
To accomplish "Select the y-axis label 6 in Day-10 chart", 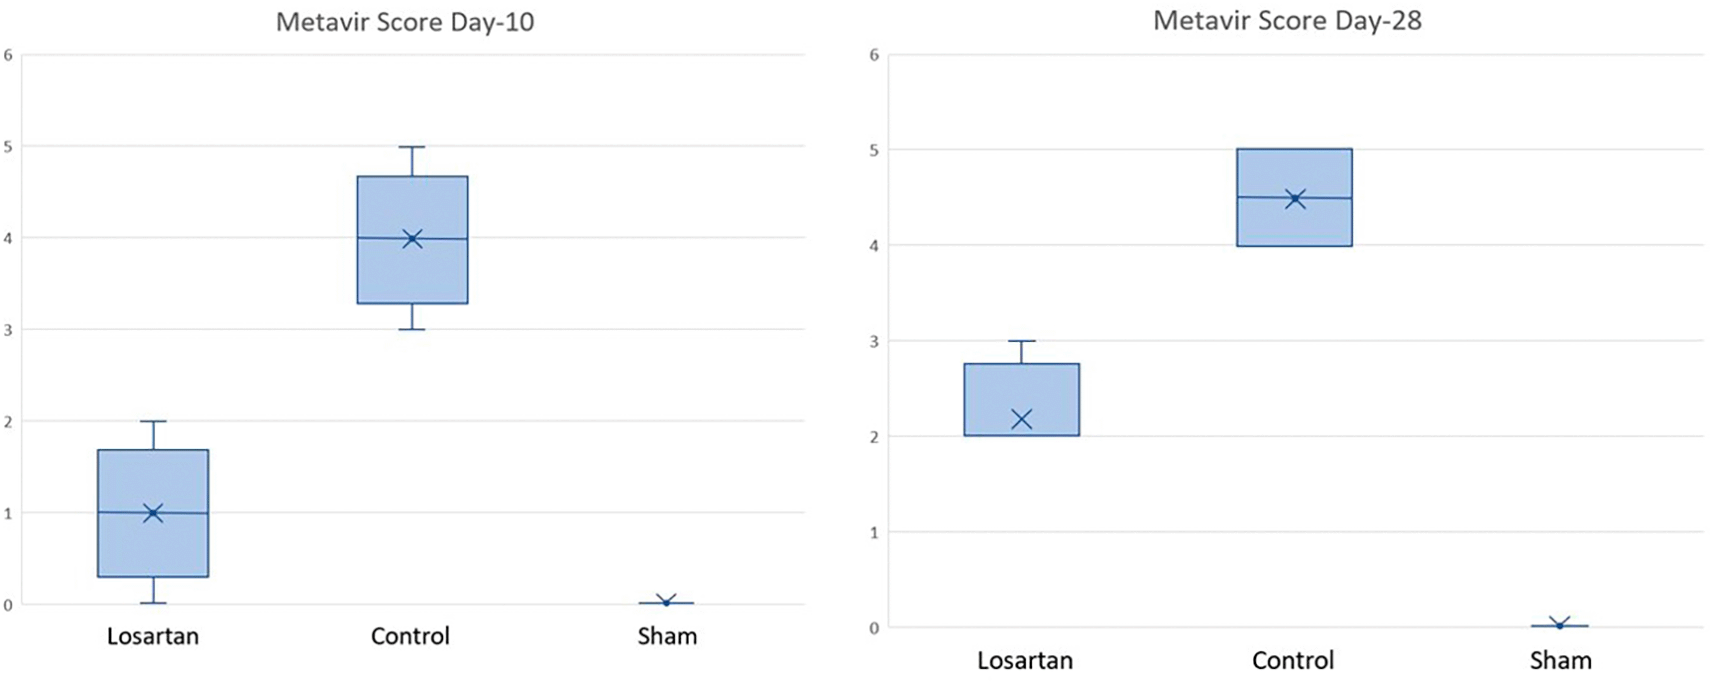I will point(9,55).
